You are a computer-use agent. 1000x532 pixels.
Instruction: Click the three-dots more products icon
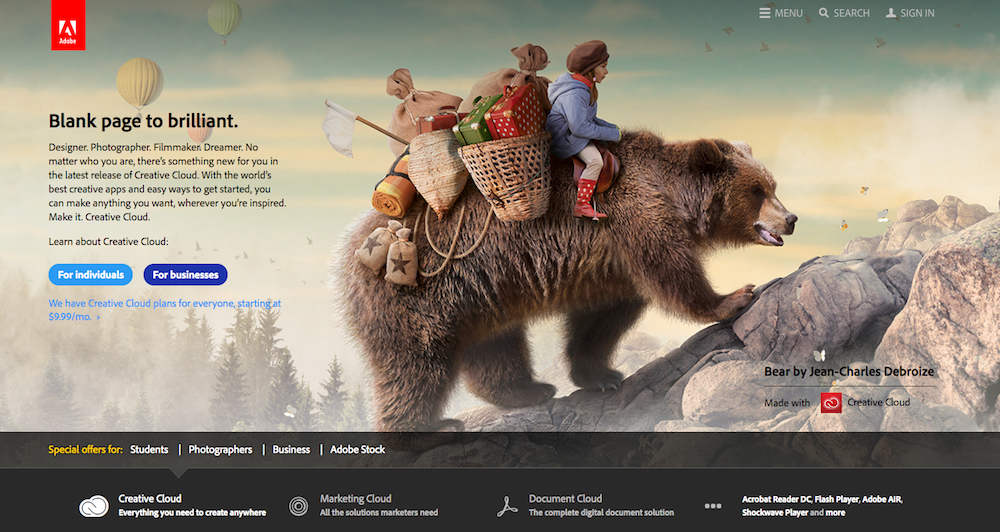(x=713, y=506)
